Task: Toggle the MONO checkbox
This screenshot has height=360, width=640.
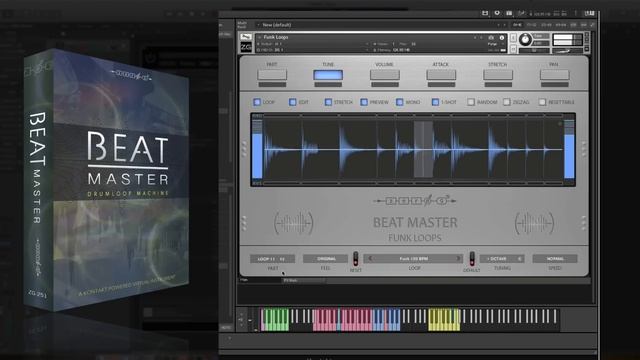Action: tap(400, 102)
